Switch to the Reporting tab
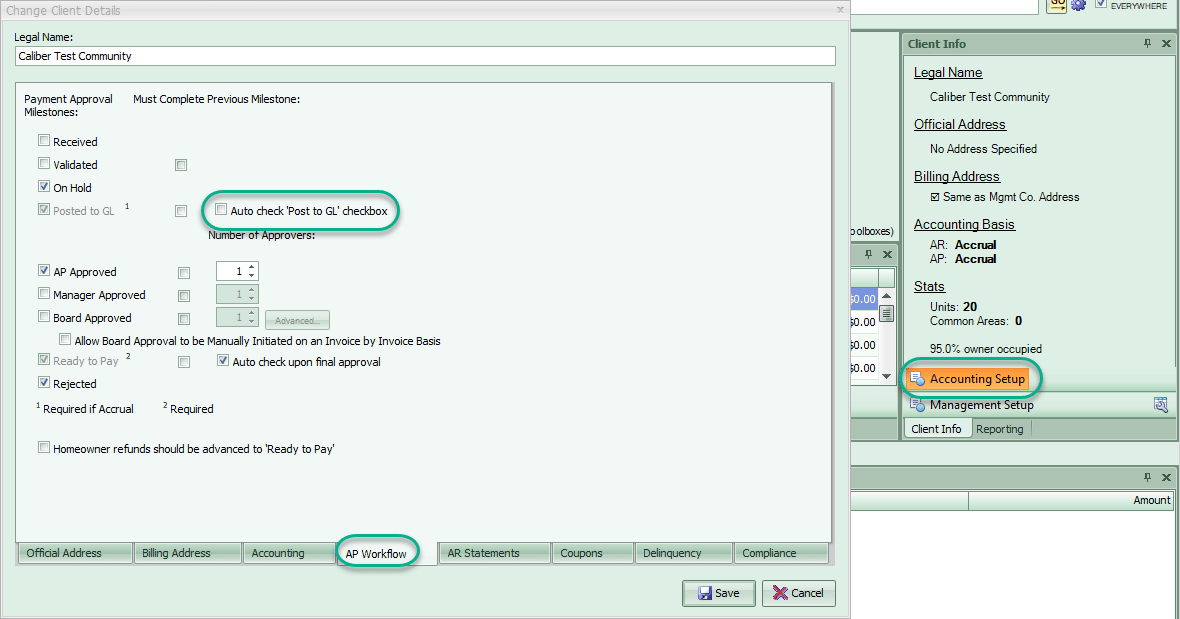This screenshot has height=619, width=1180. point(999,429)
